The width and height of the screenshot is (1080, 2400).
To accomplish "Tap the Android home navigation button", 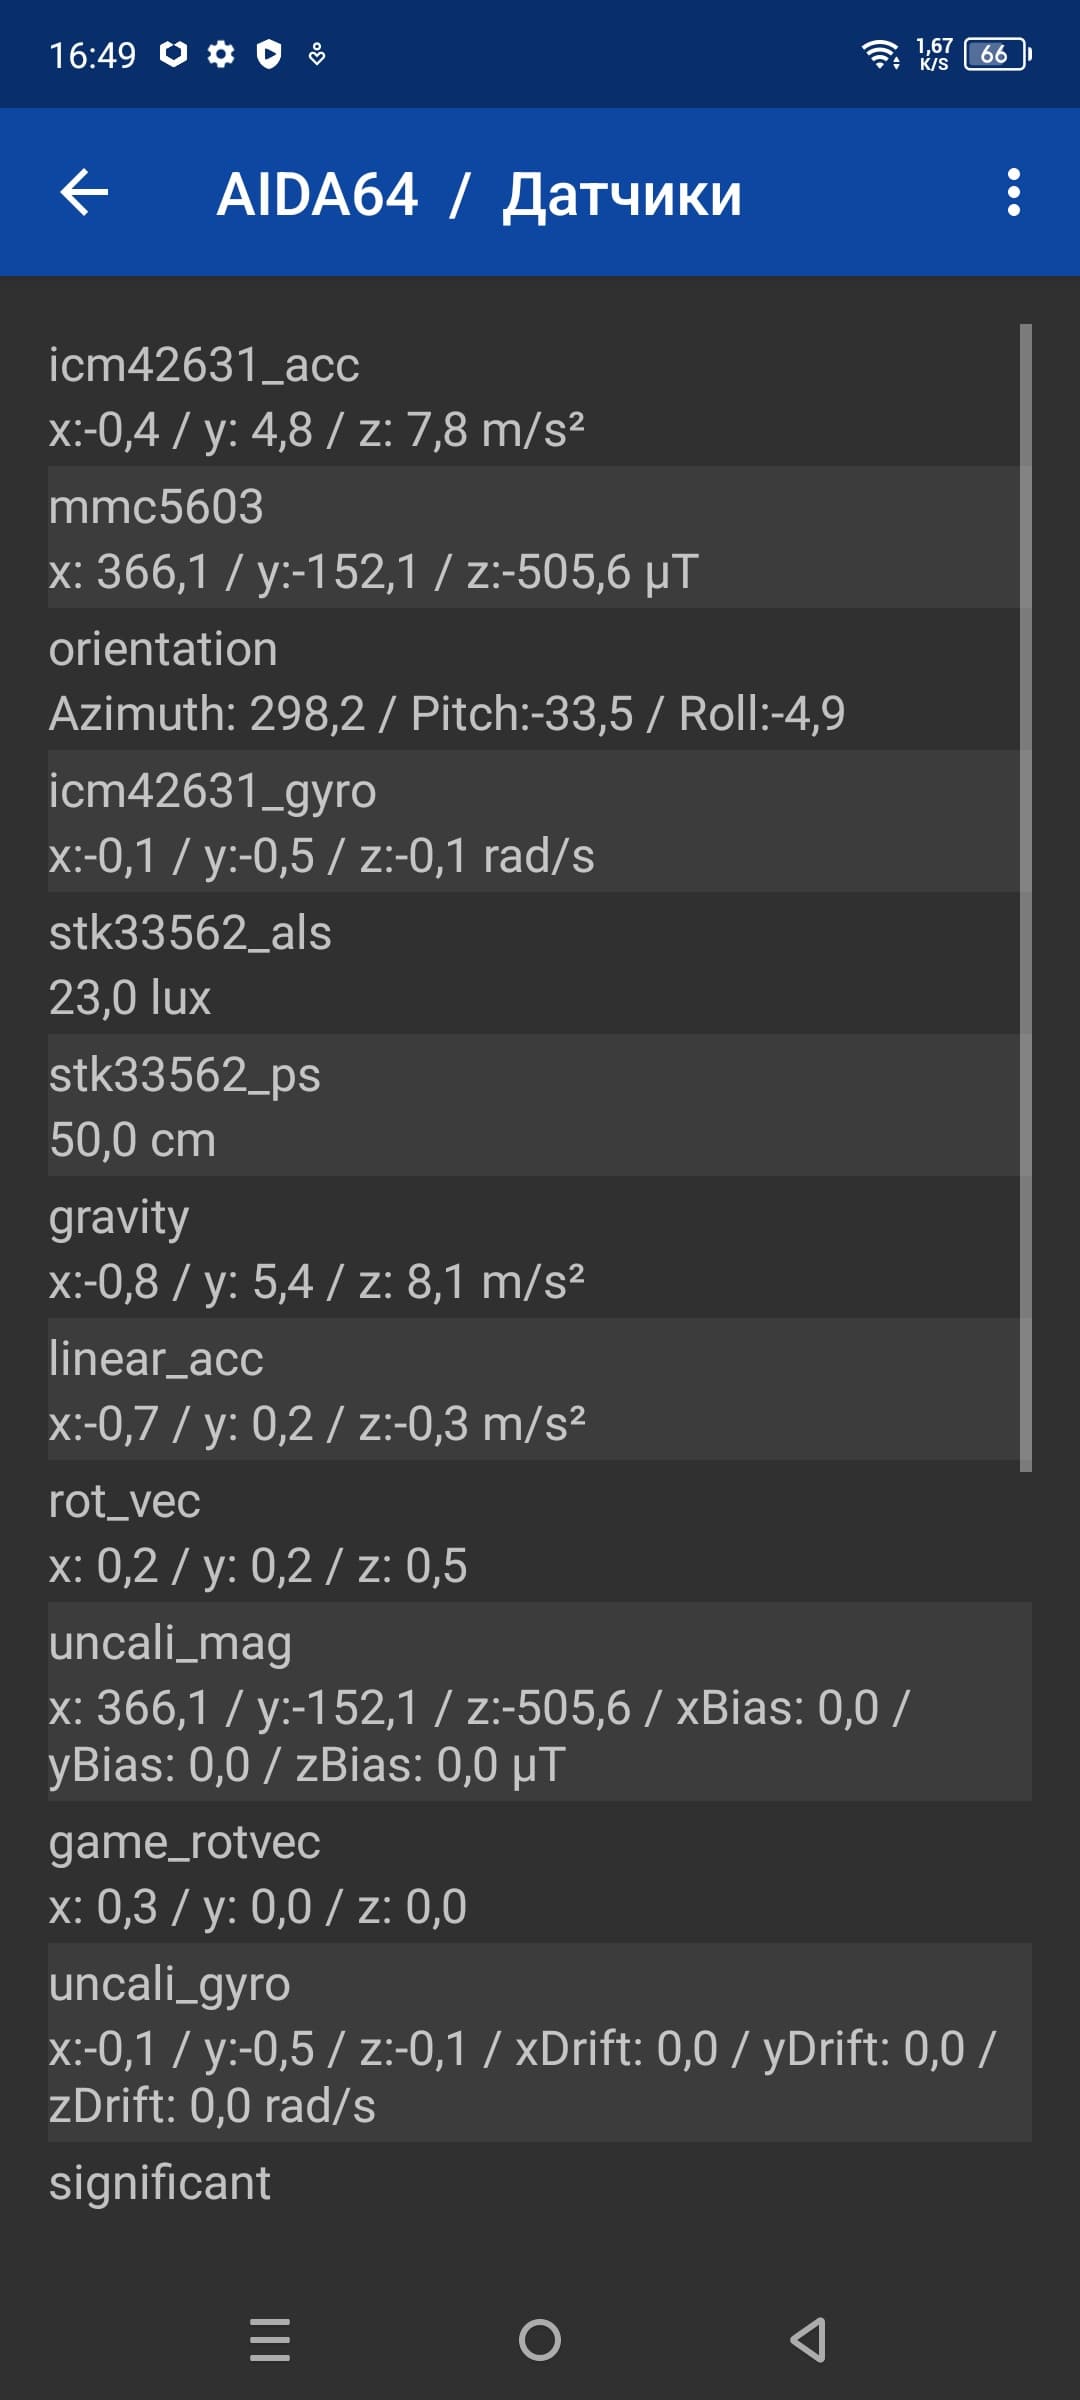I will coord(540,2340).
